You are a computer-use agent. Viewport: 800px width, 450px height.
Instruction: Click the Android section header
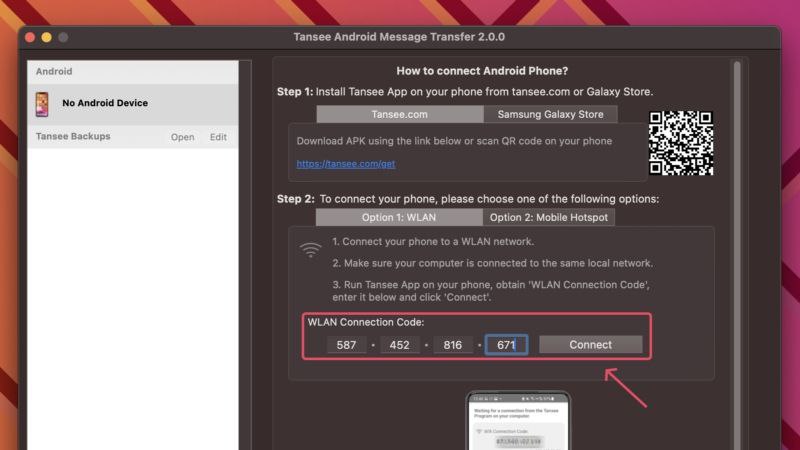(x=133, y=72)
